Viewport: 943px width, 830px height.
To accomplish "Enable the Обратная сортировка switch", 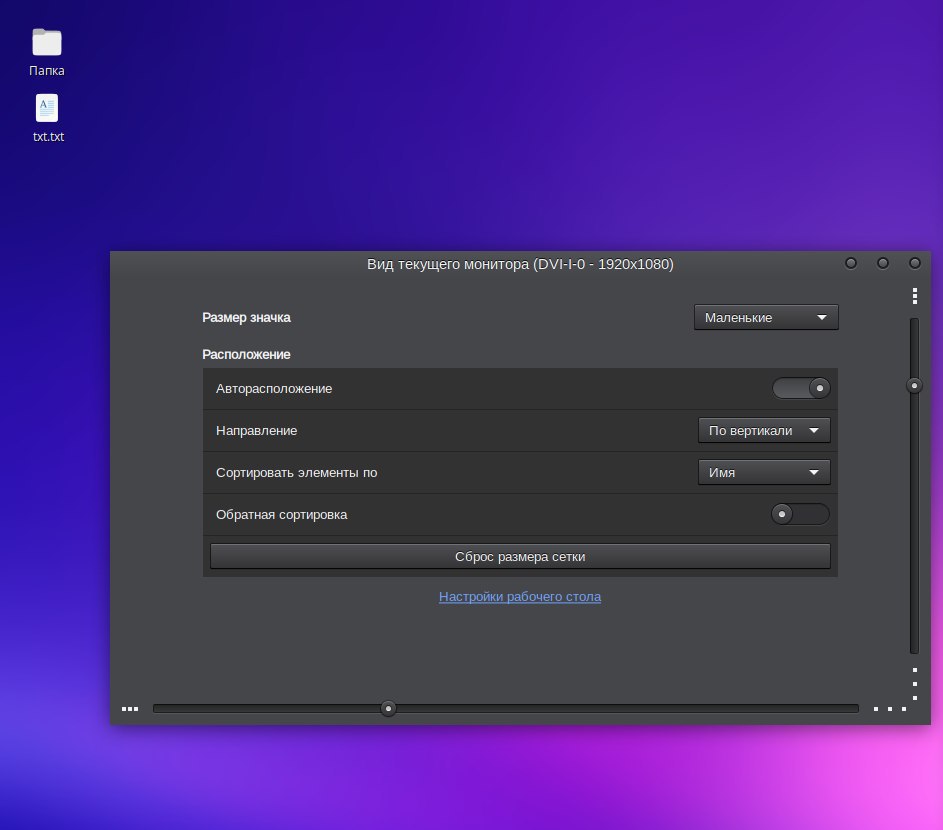I will tap(800, 514).
